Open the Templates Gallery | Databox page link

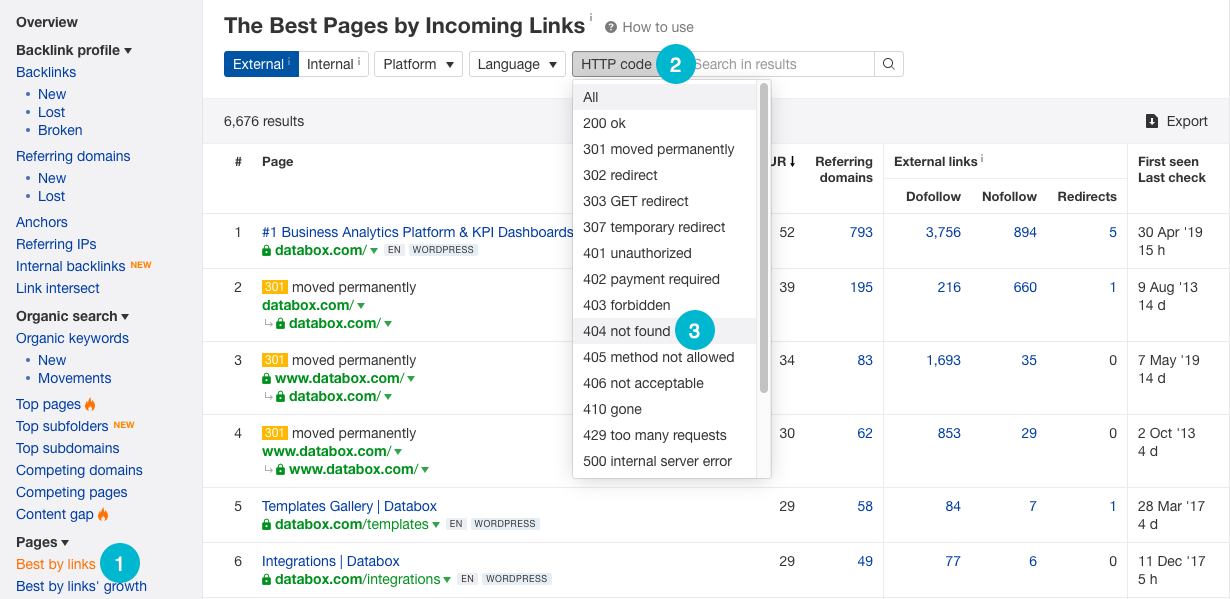(349, 506)
